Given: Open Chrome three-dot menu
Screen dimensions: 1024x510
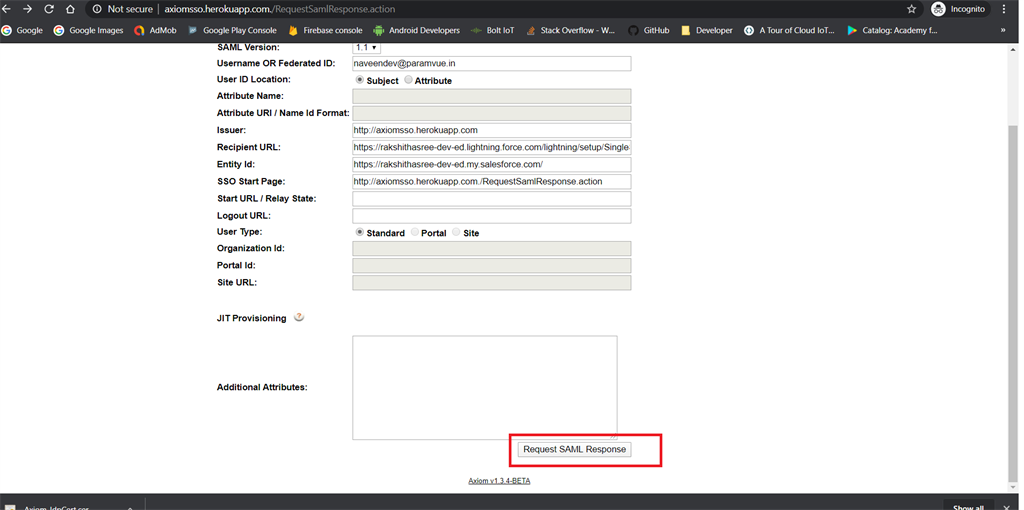Looking at the screenshot, I should [x=1004, y=9].
